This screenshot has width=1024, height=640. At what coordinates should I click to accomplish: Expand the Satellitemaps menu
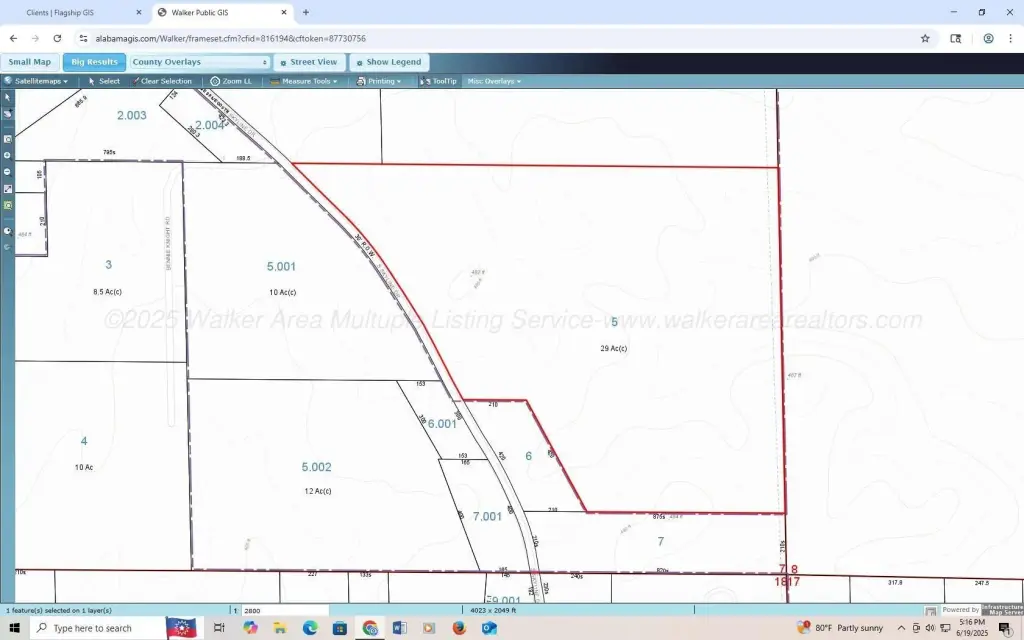pyautogui.click(x=38, y=81)
